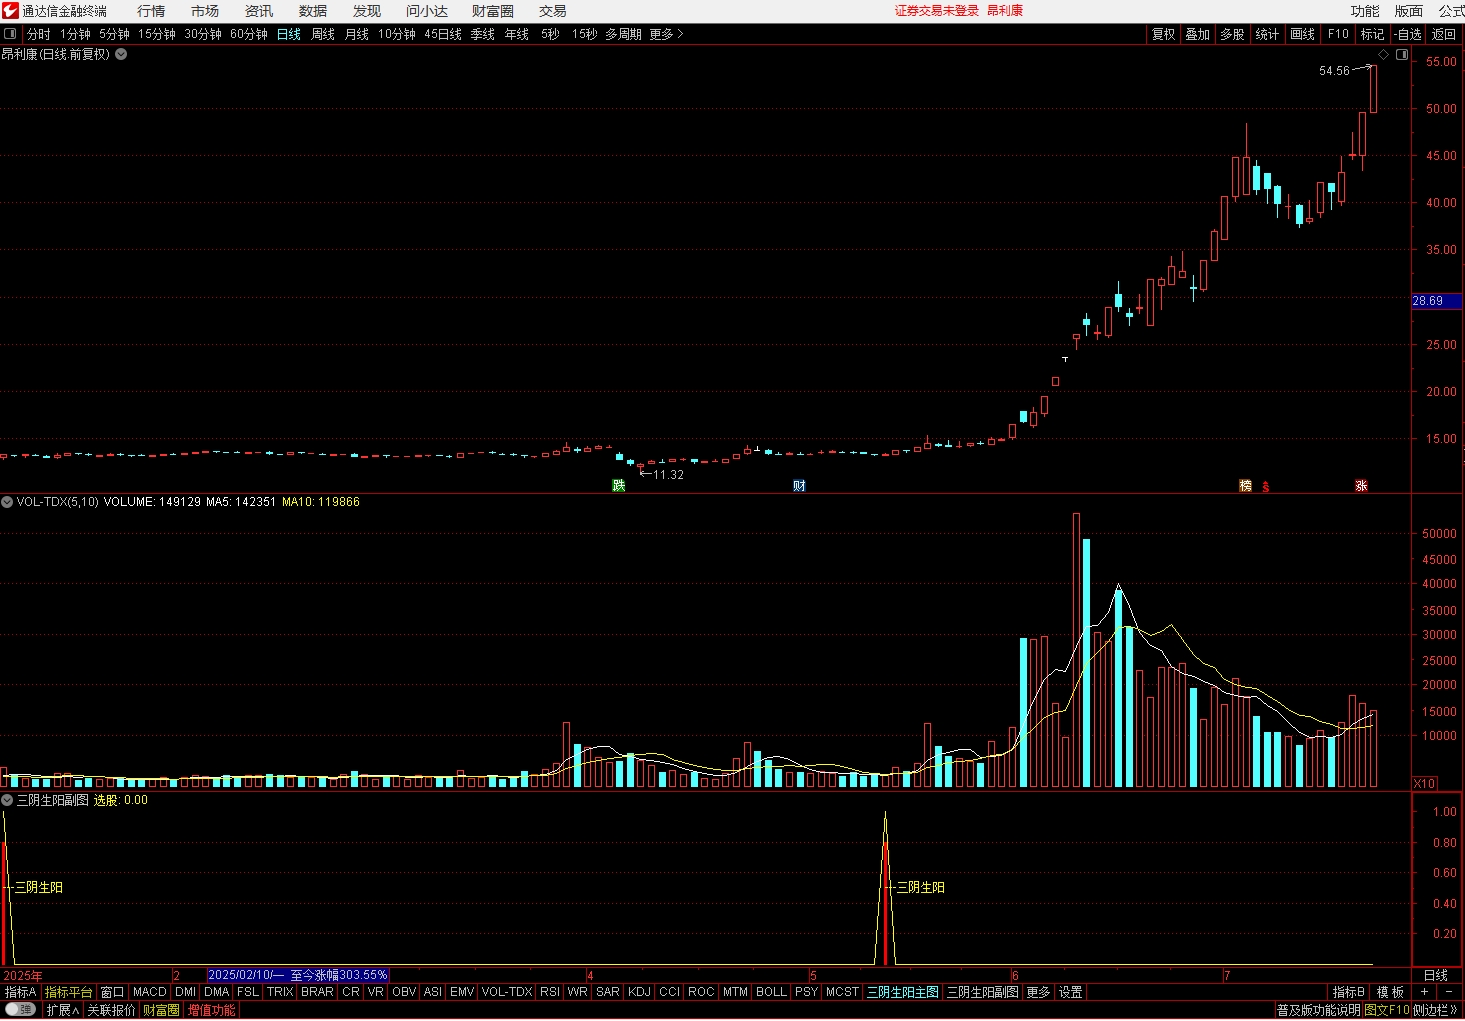1465x1021 pixels.
Task: Select the 三阴生阳主图 indicator tab
Action: tap(903, 992)
